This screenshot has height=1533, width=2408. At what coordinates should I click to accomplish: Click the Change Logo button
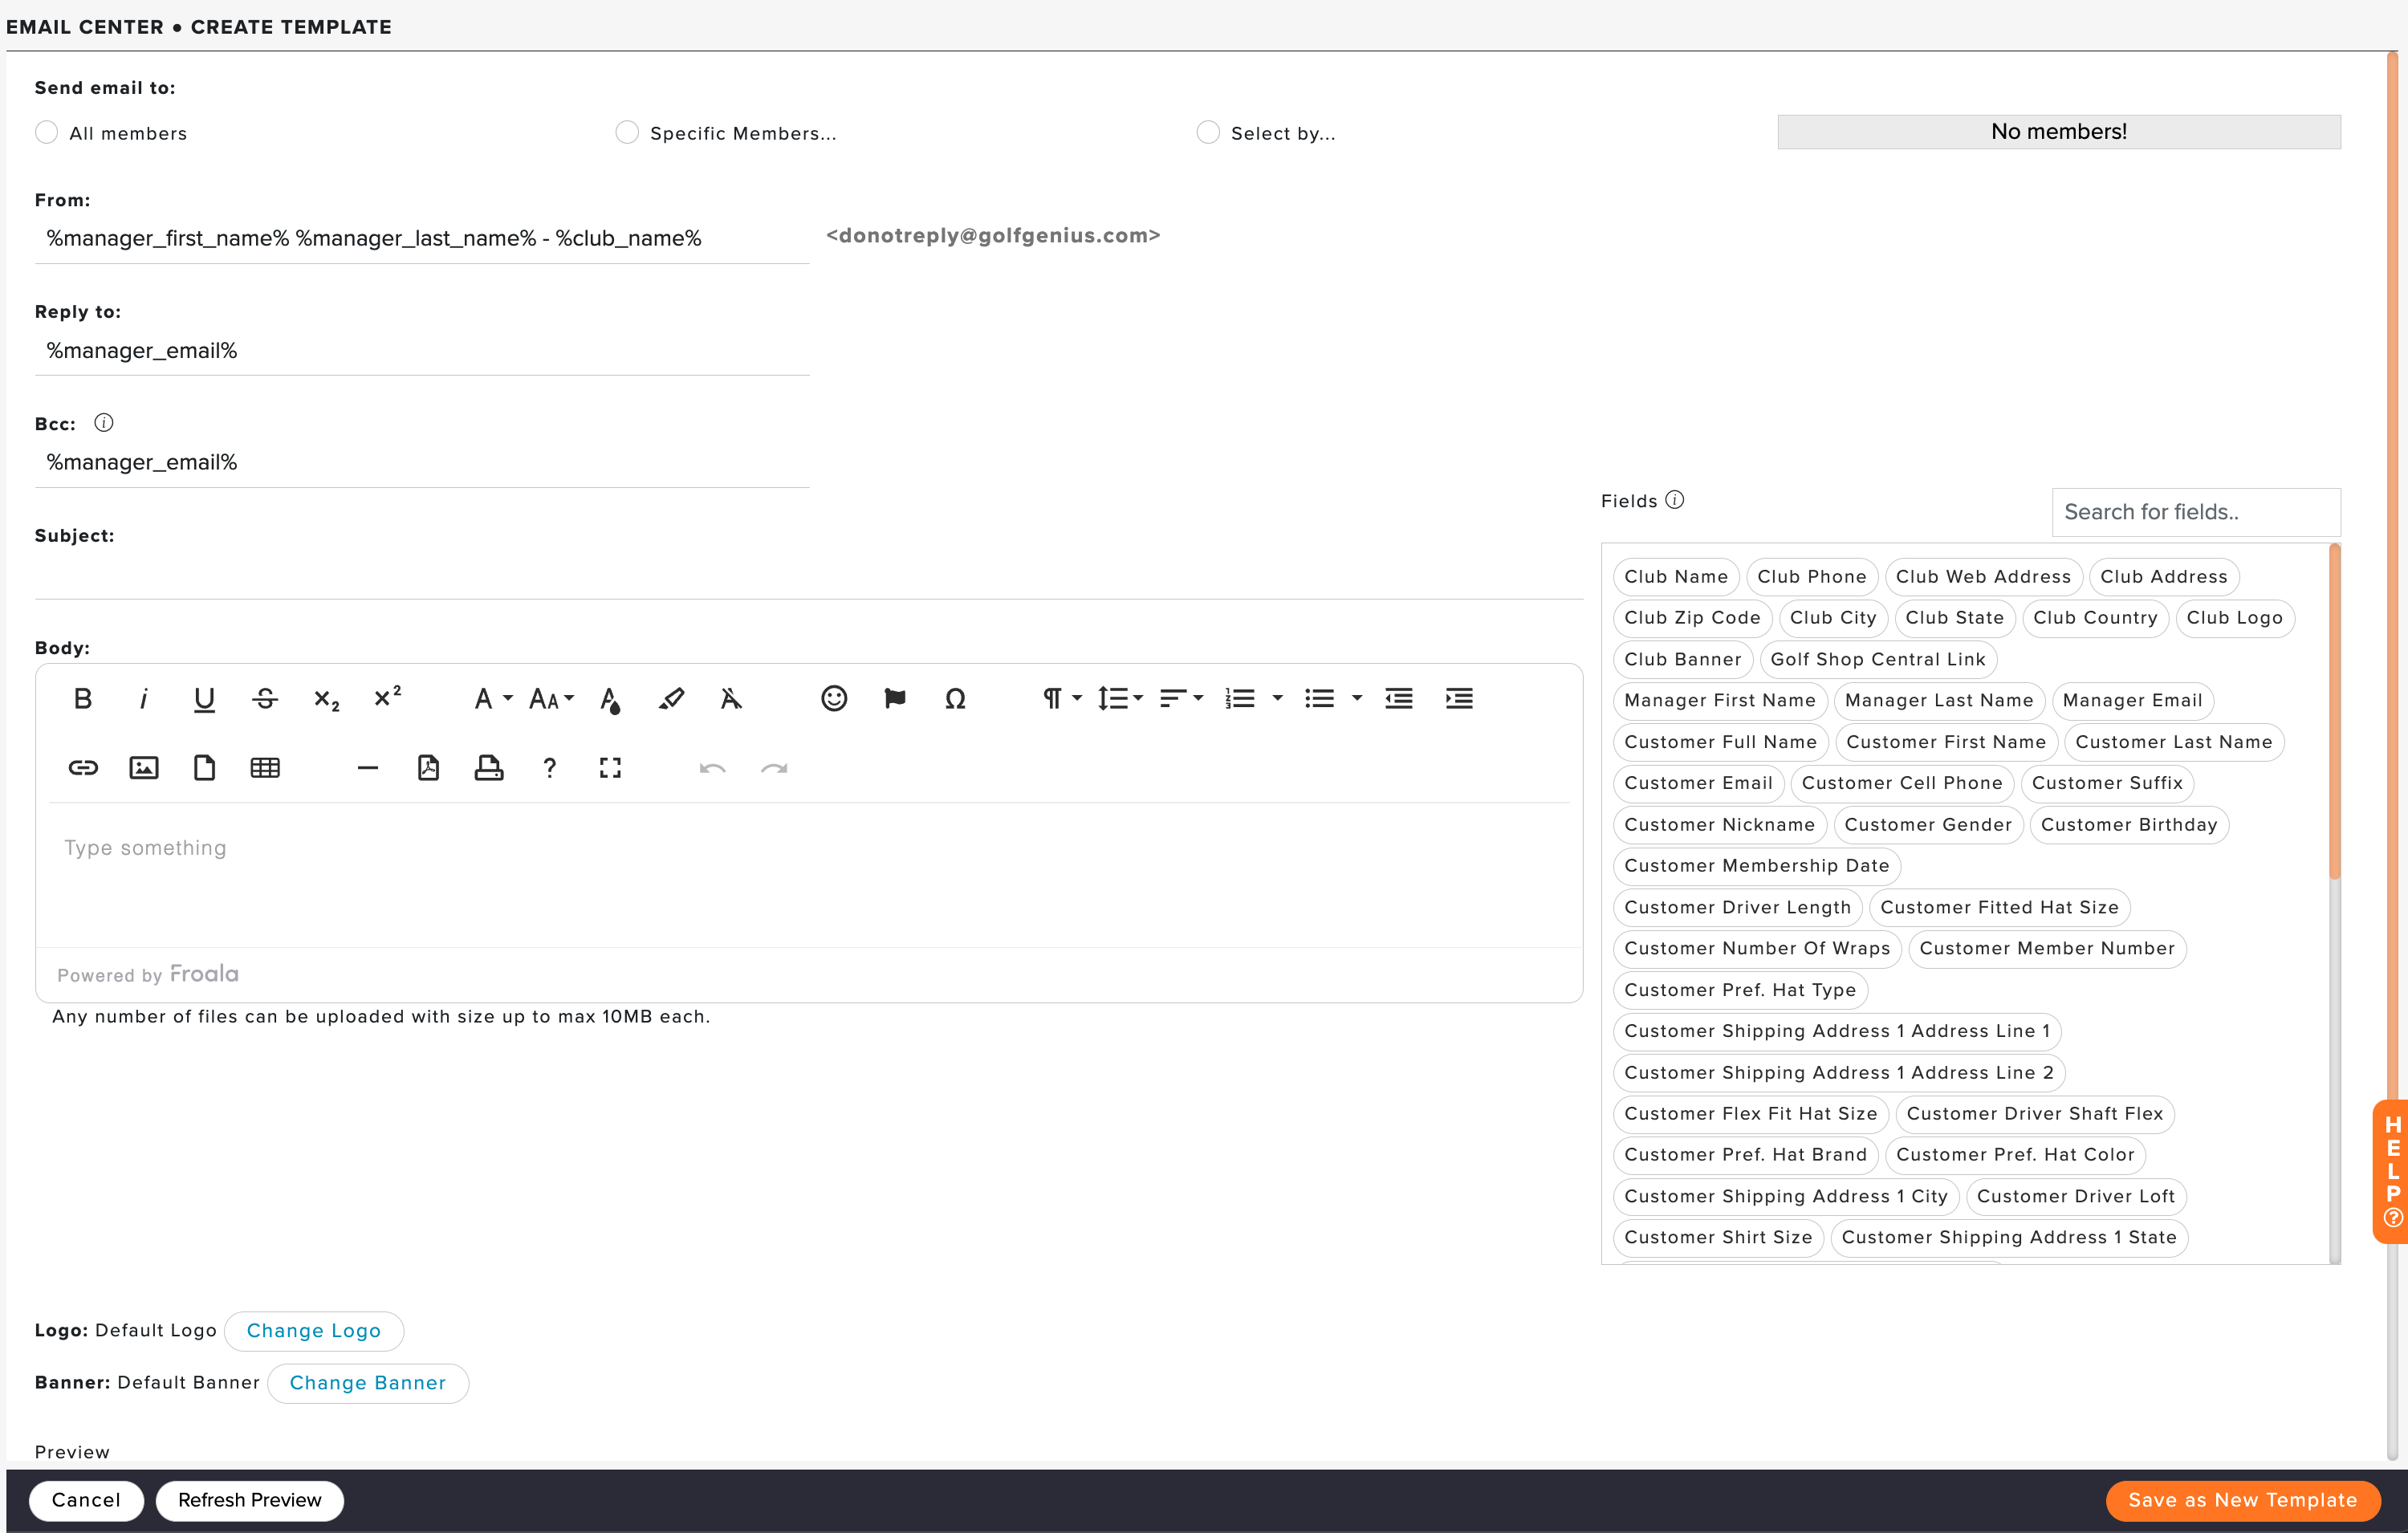tap(314, 1331)
